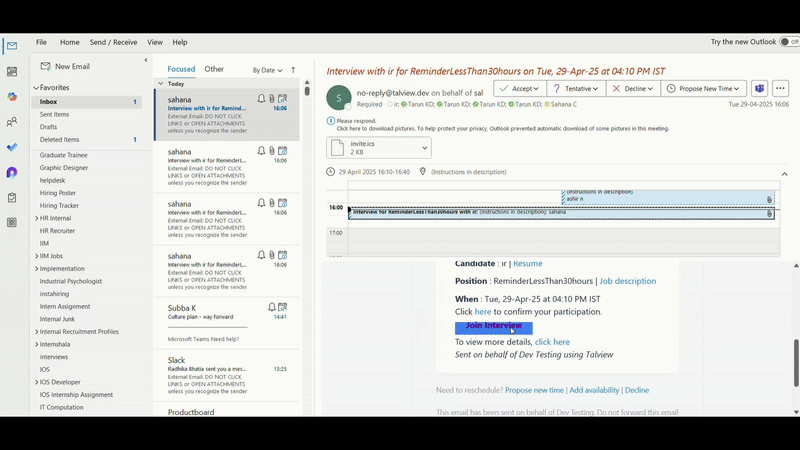Screen dimensions: 800x450
Task: Open the purple Loop app icon
Action: (x=12, y=172)
